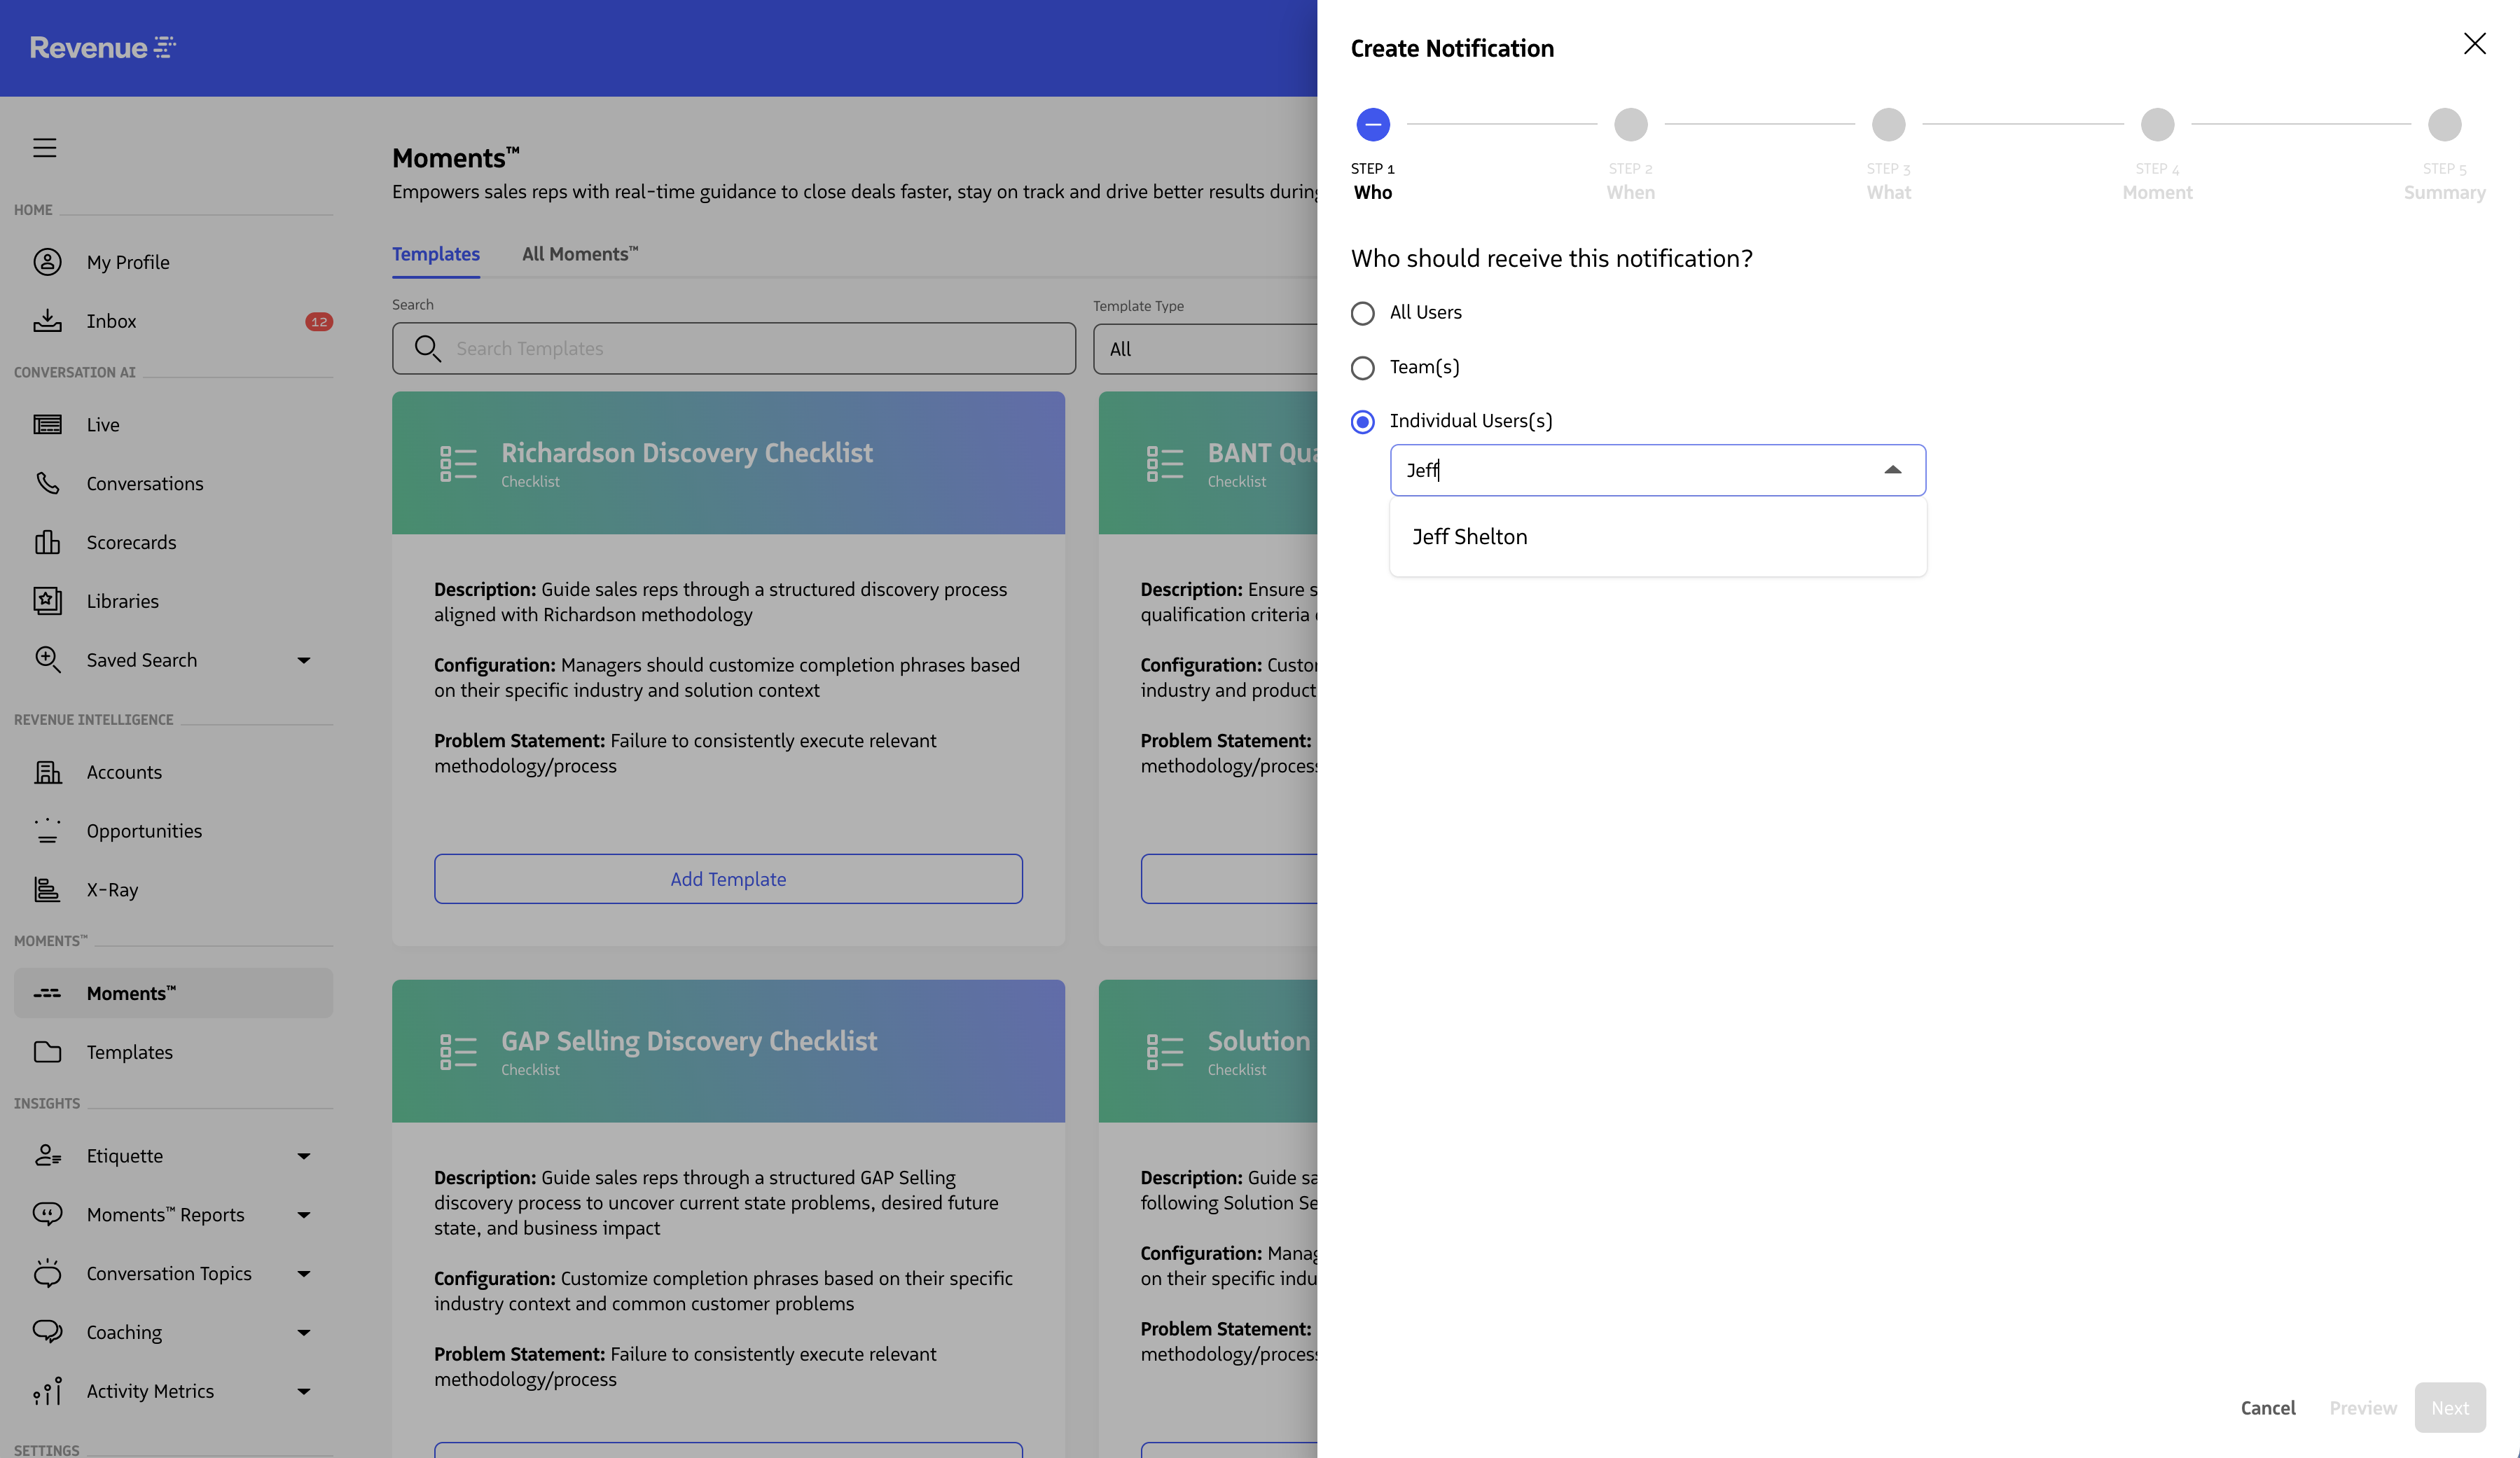Switch to the Templates tab
This screenshot has height=1458, width=2520.
tap(436, 254)
